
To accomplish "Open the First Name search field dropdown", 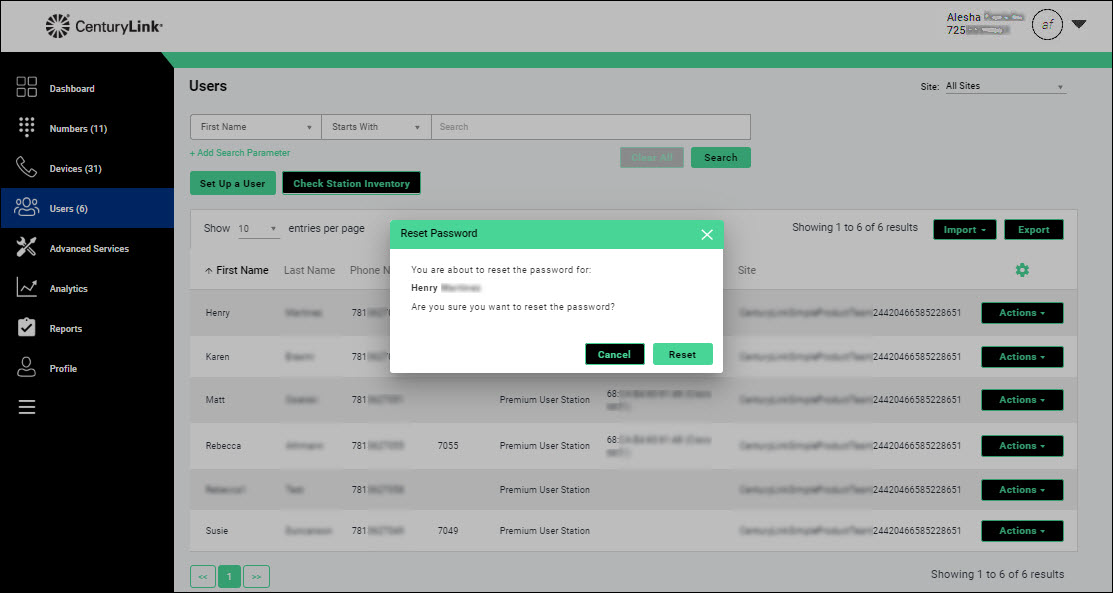I will (255, 127).
